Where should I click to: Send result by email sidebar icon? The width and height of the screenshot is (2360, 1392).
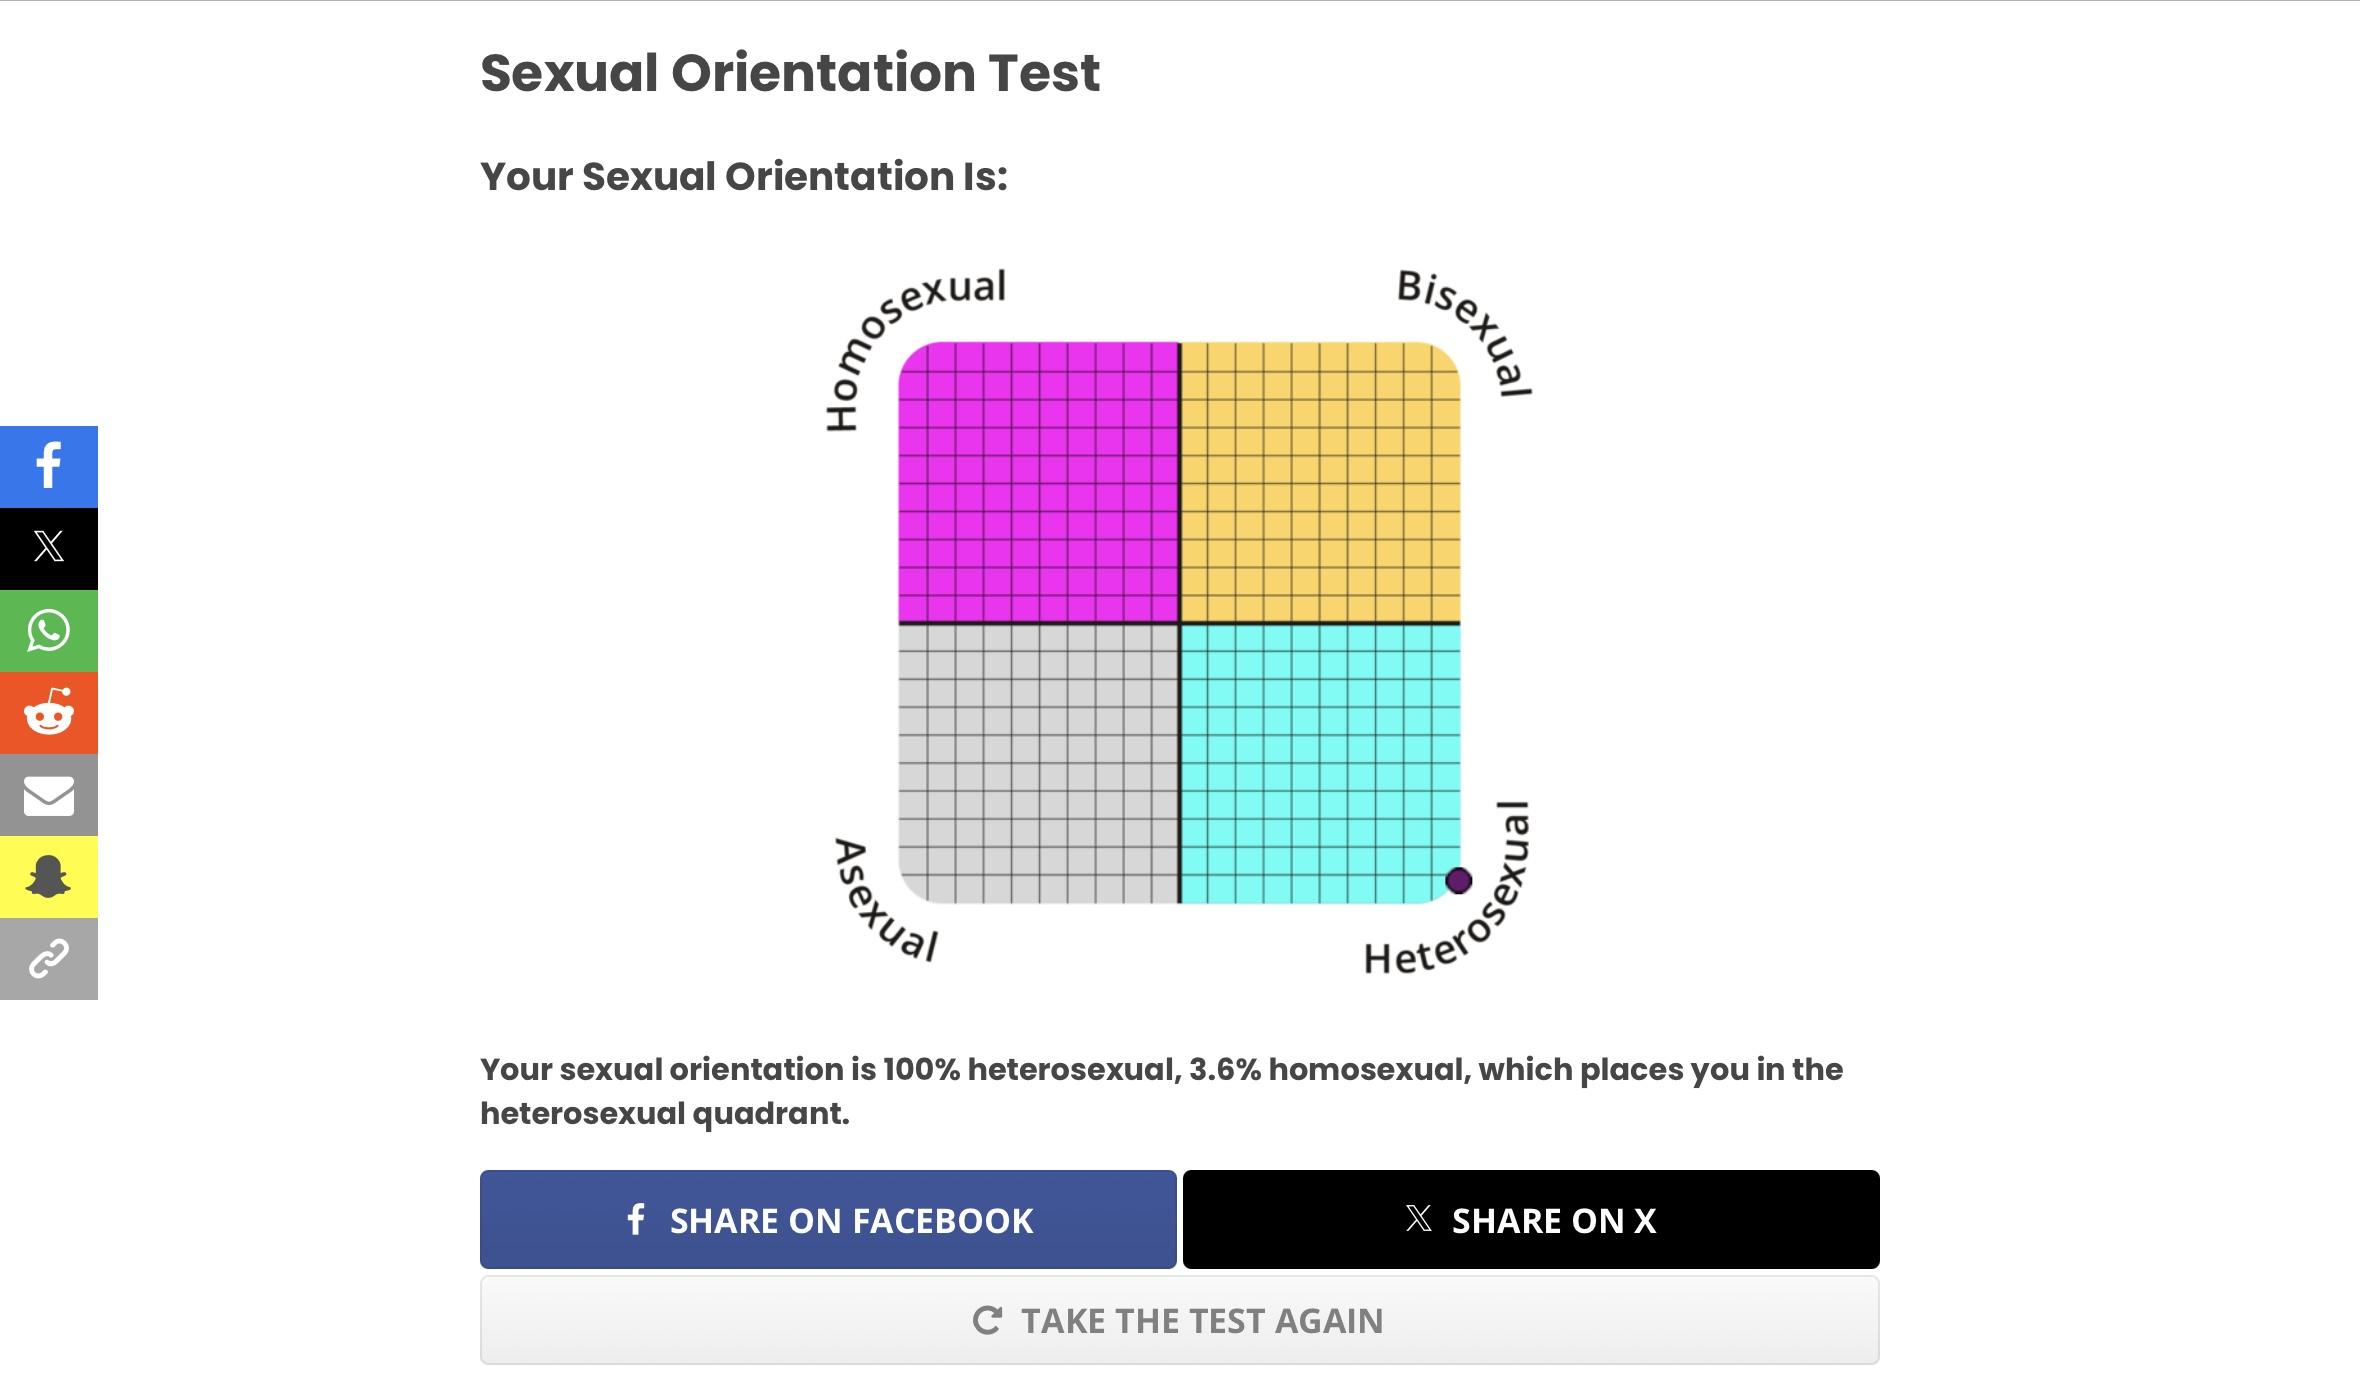point(48,795)
